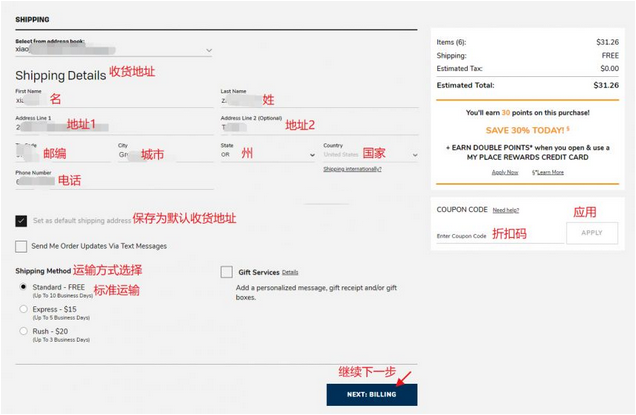
Task: Open the coupon Need help link
Action: (505, 210)
